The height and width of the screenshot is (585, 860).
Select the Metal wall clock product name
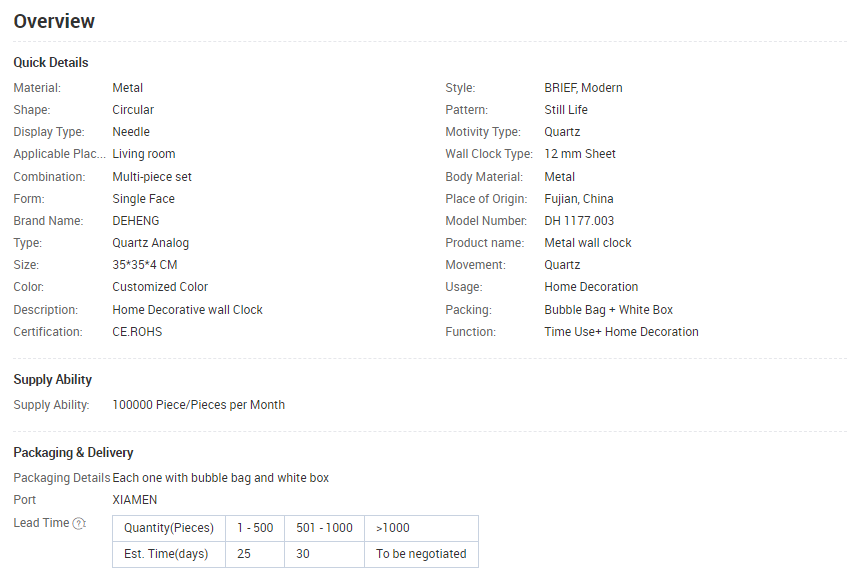pos(587,243)
